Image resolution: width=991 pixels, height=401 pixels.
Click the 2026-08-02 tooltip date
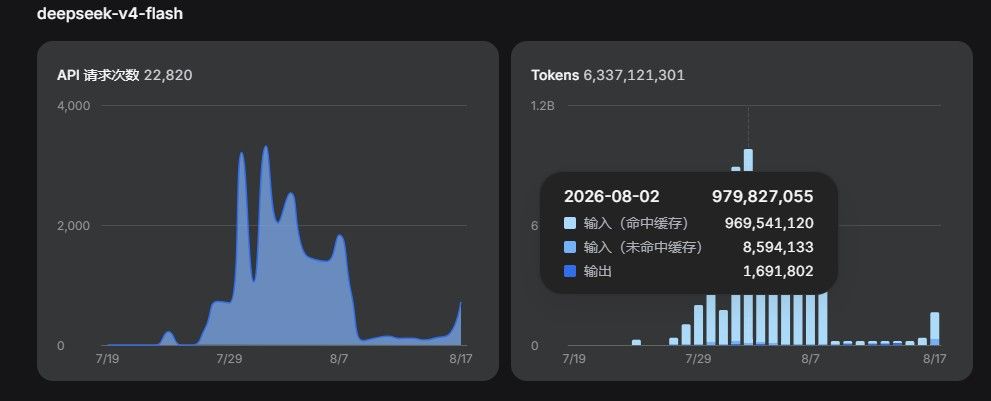click(612, 196)
